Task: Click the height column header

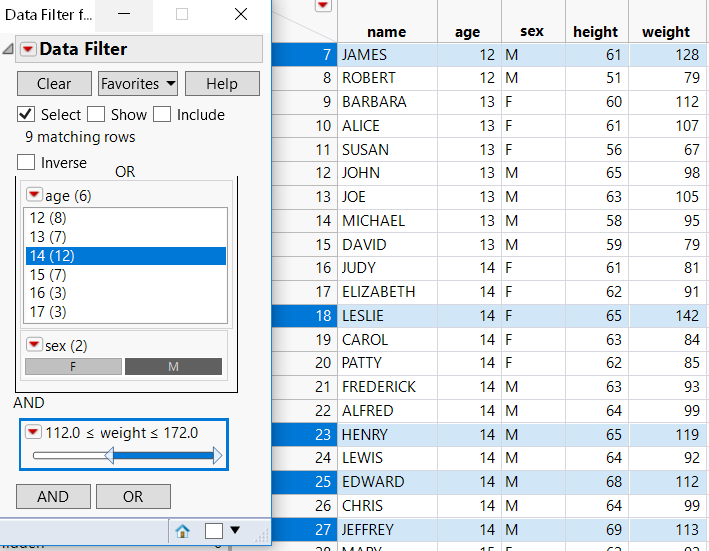Action: [x=596, y=32]
